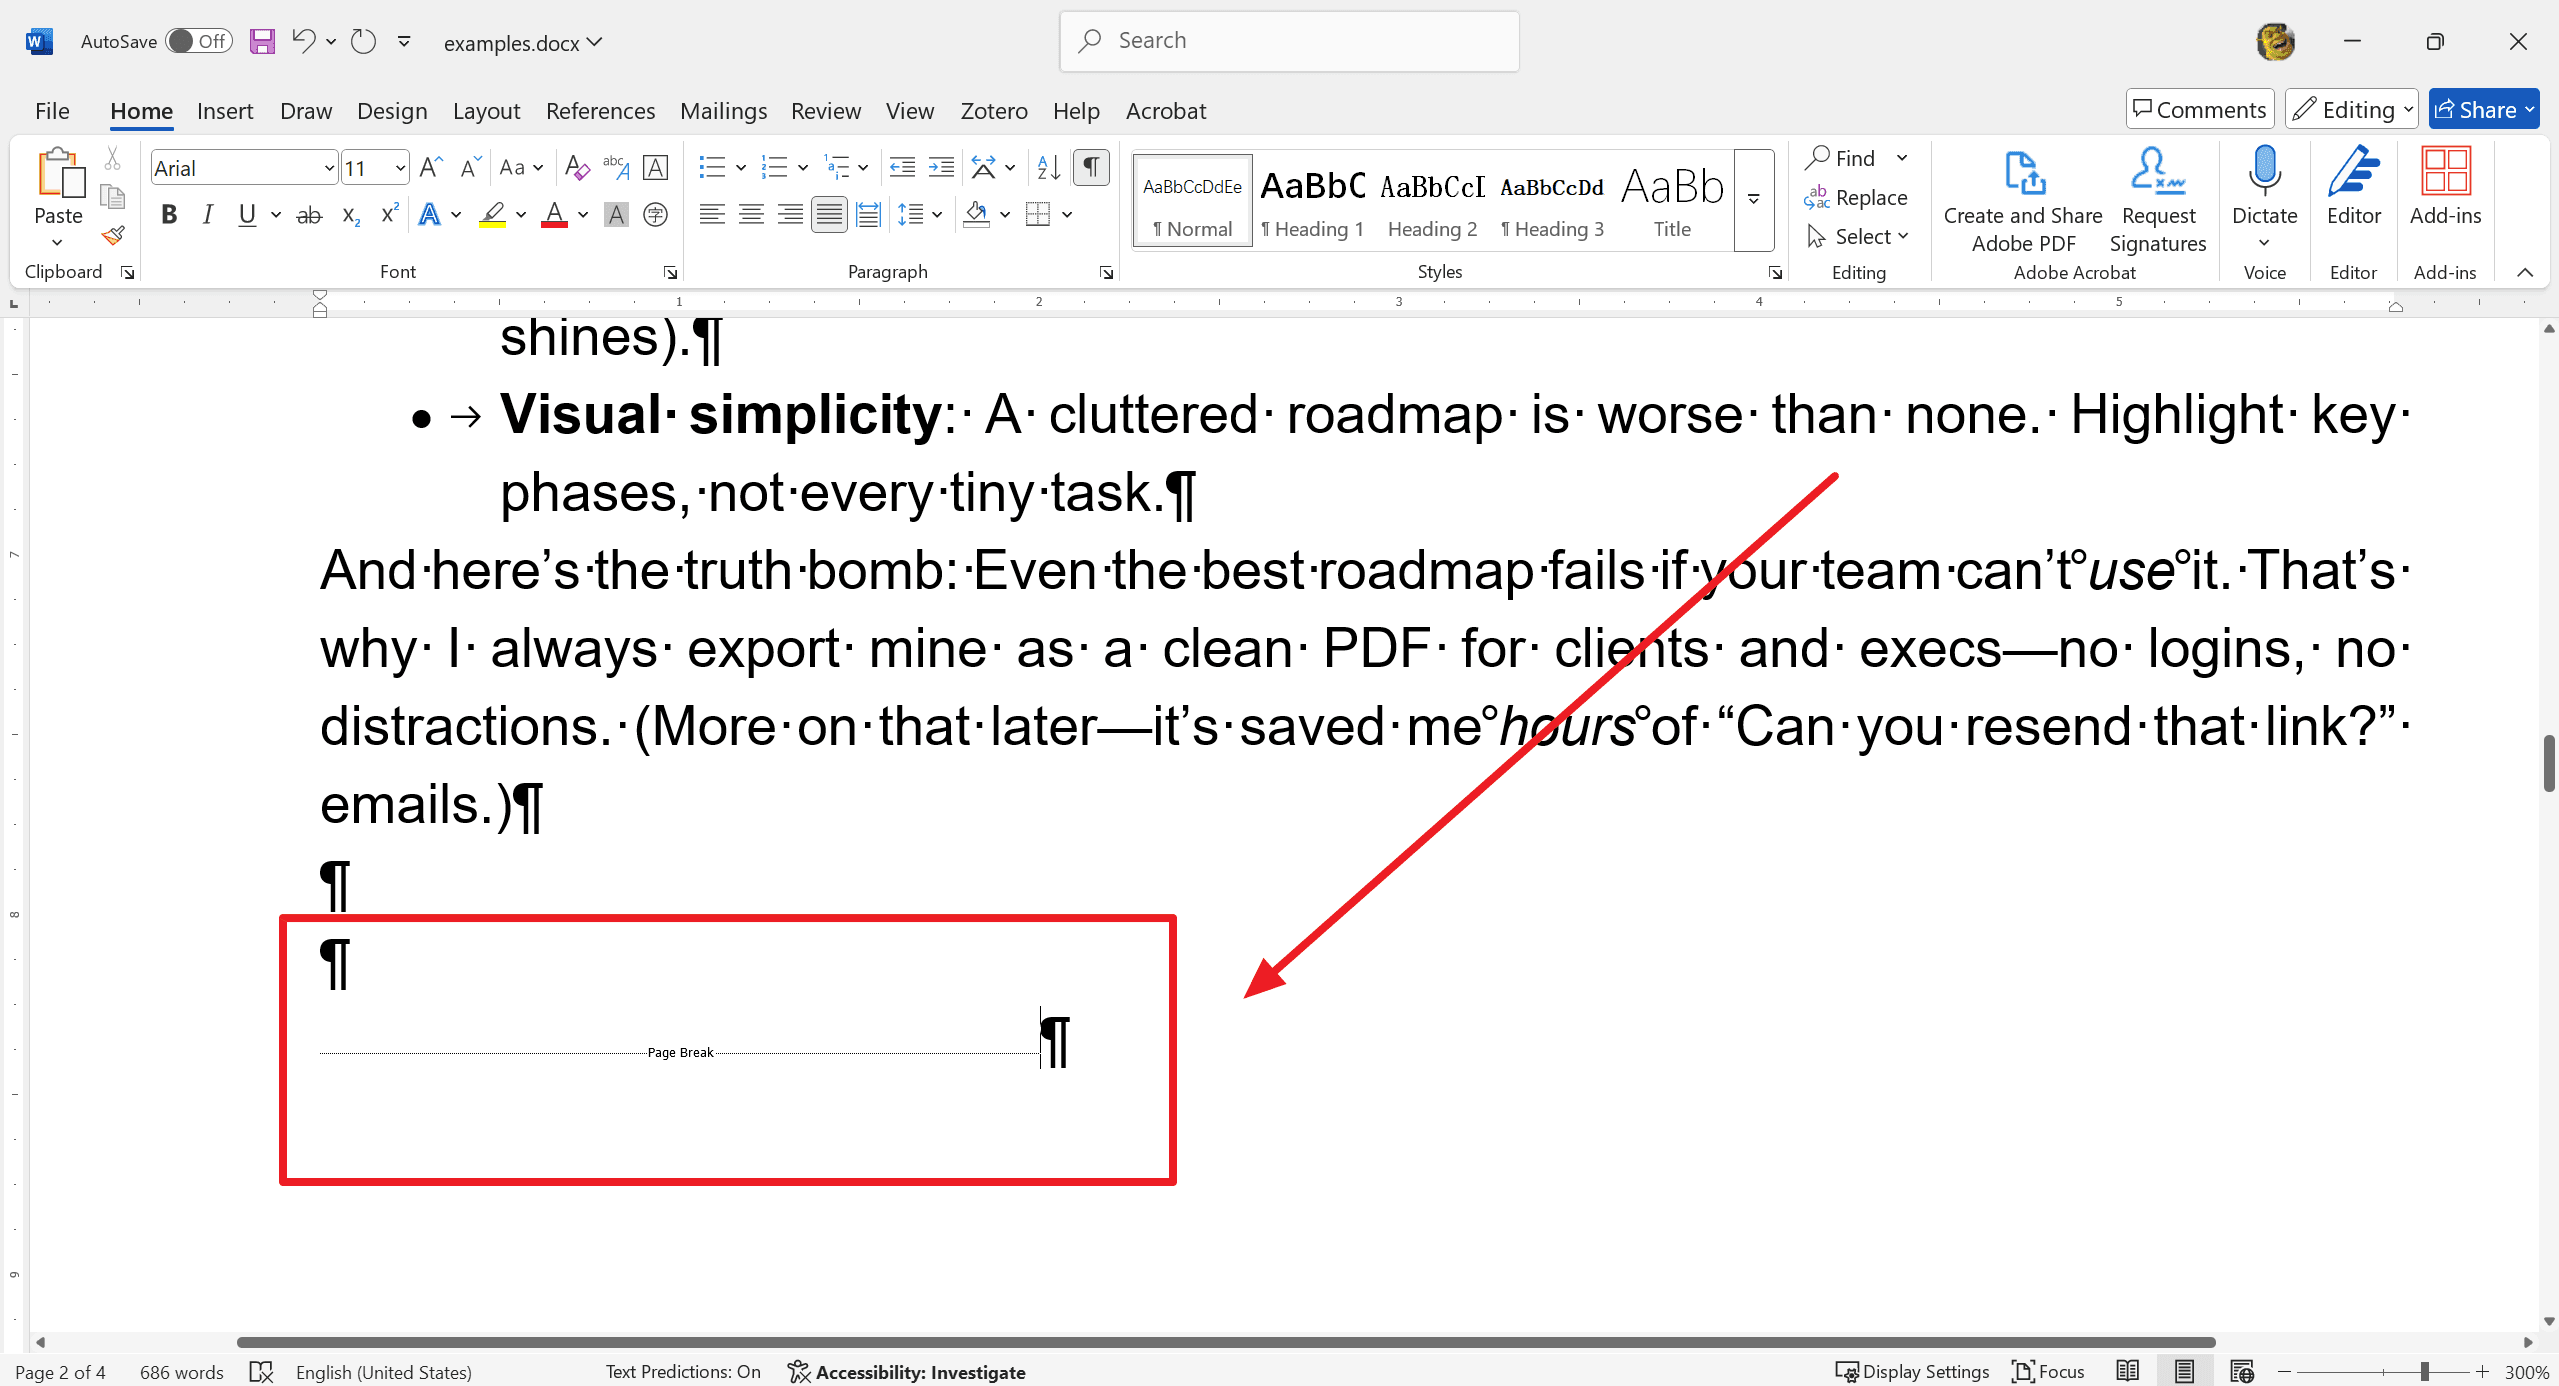Click the Search box in title bar
2559x1386 pixels.
coord(1289,41)
